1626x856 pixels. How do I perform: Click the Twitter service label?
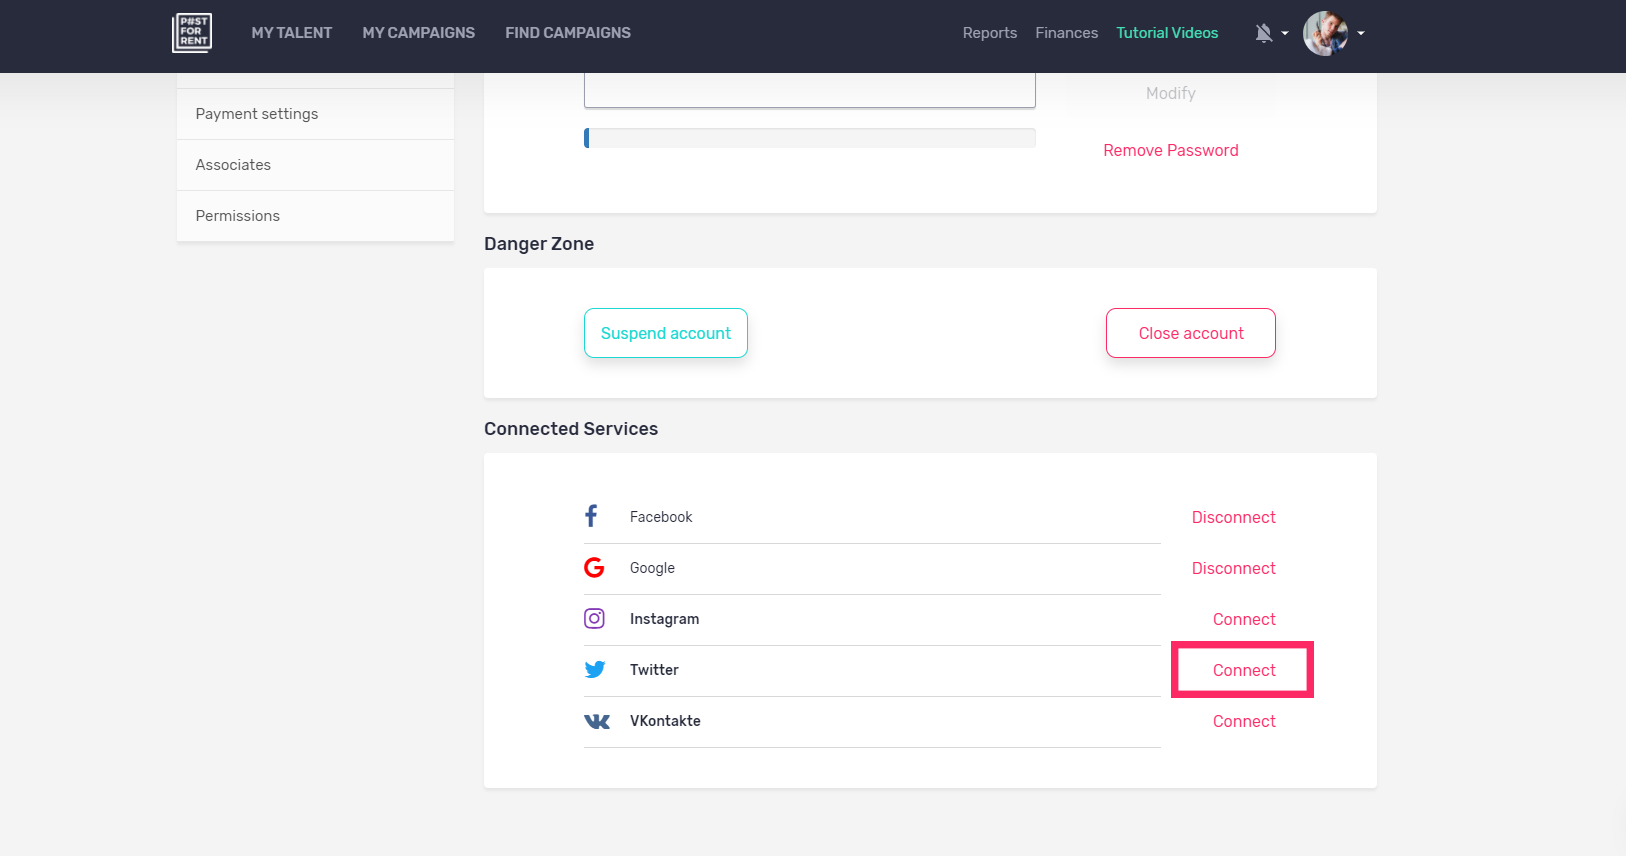click(x=654, y=670)
